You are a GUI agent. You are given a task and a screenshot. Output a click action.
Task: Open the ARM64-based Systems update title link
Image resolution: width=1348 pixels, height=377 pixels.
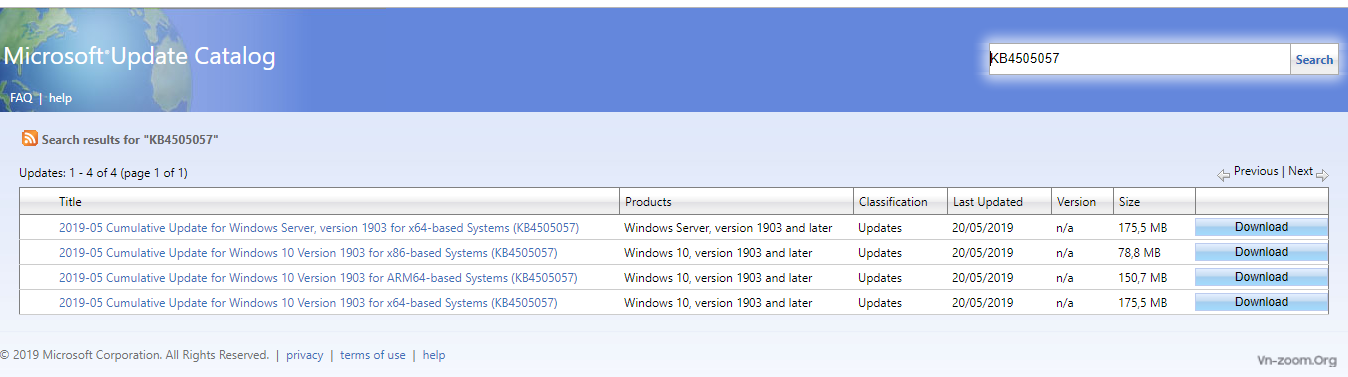coord(318,278)
